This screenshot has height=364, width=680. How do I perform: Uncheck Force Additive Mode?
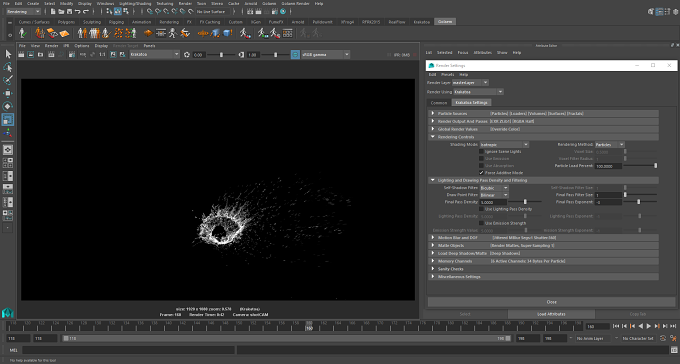tap(481, 173)
